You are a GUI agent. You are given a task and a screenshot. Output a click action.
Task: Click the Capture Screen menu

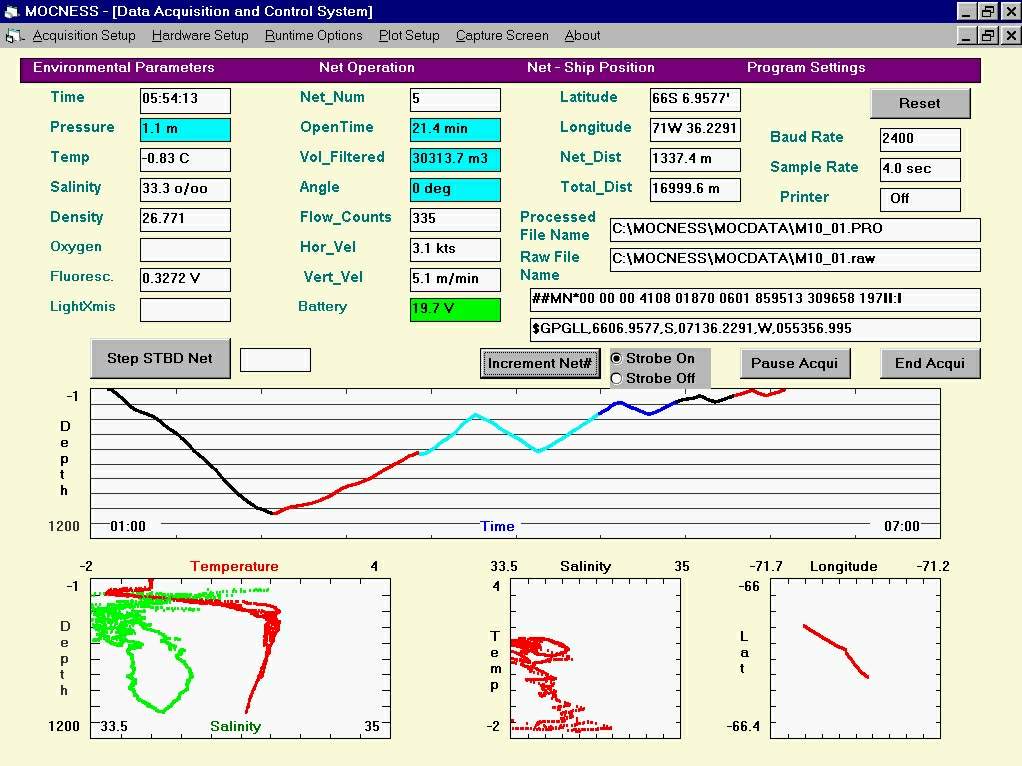(502, 36)
